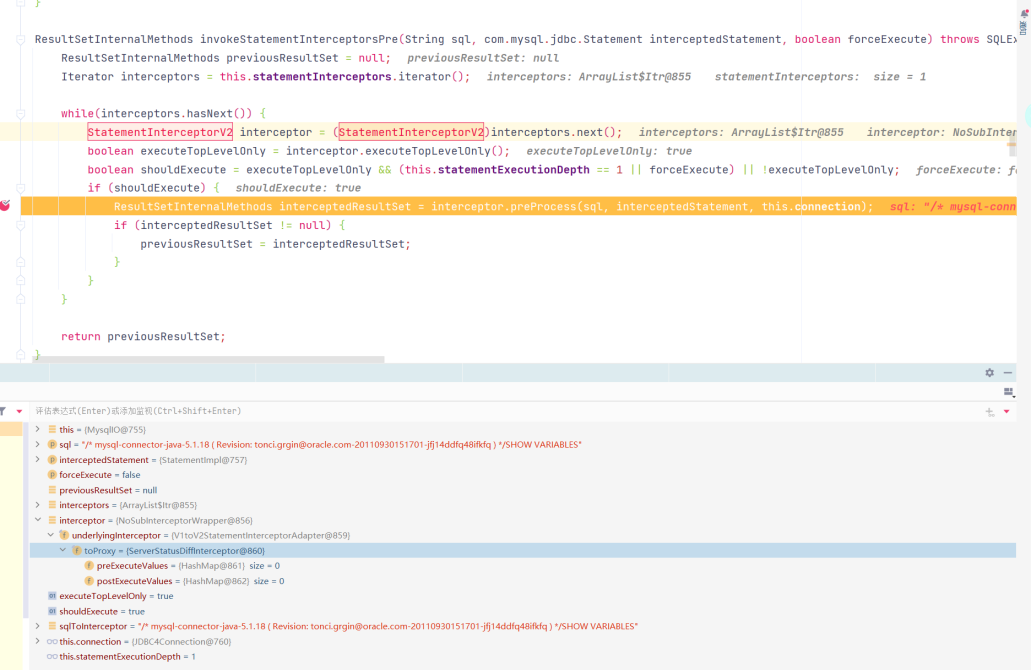This screenshot has width=1031, height=670.
Task: Collapse the interceptor variable node
Action: 38,520
